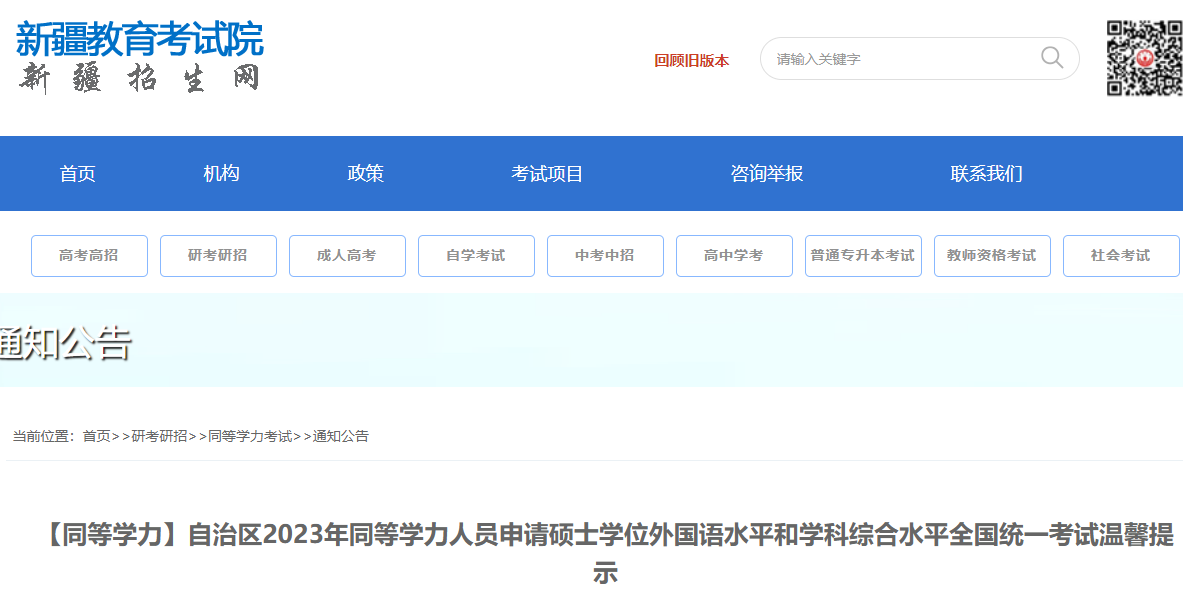This screenshot has height=596, width=1183.
Task: Click the 新疆教育考试院 site logo
Action: tap(140, 39)
